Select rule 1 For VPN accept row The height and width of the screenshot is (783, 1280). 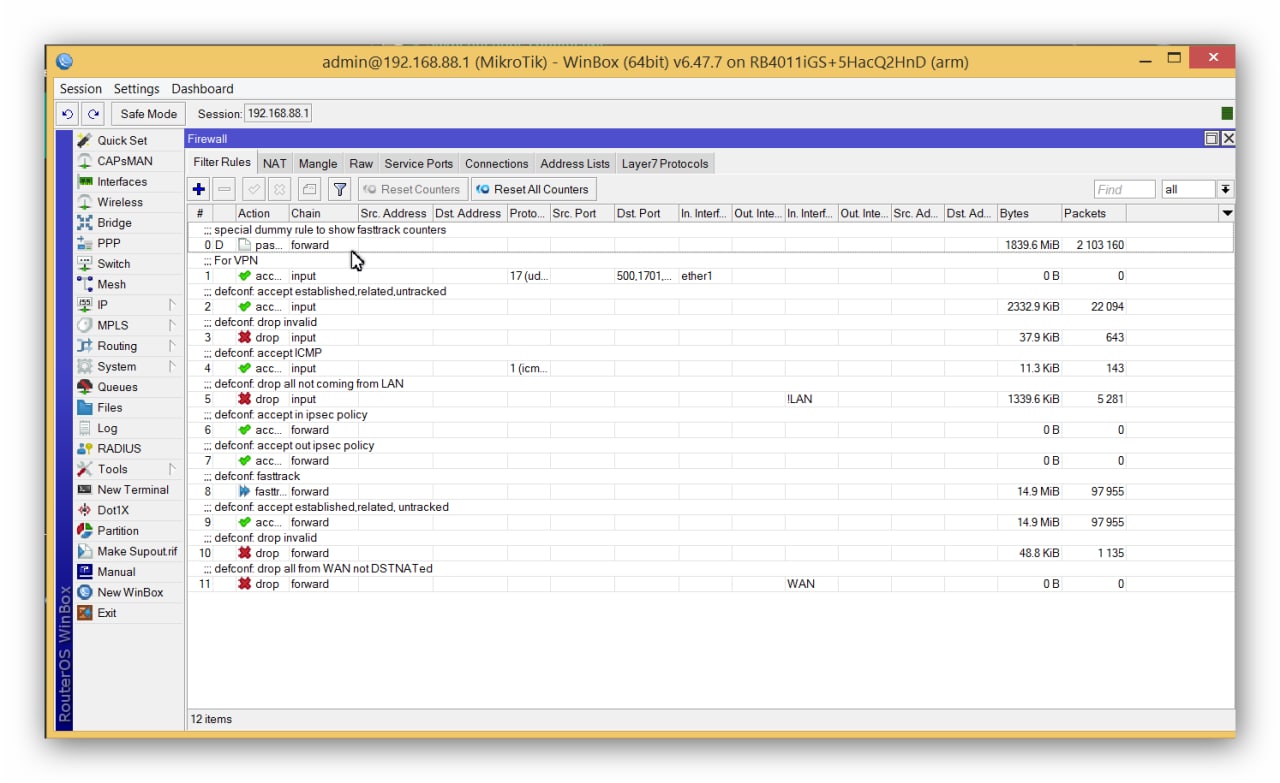pos(710,276)
